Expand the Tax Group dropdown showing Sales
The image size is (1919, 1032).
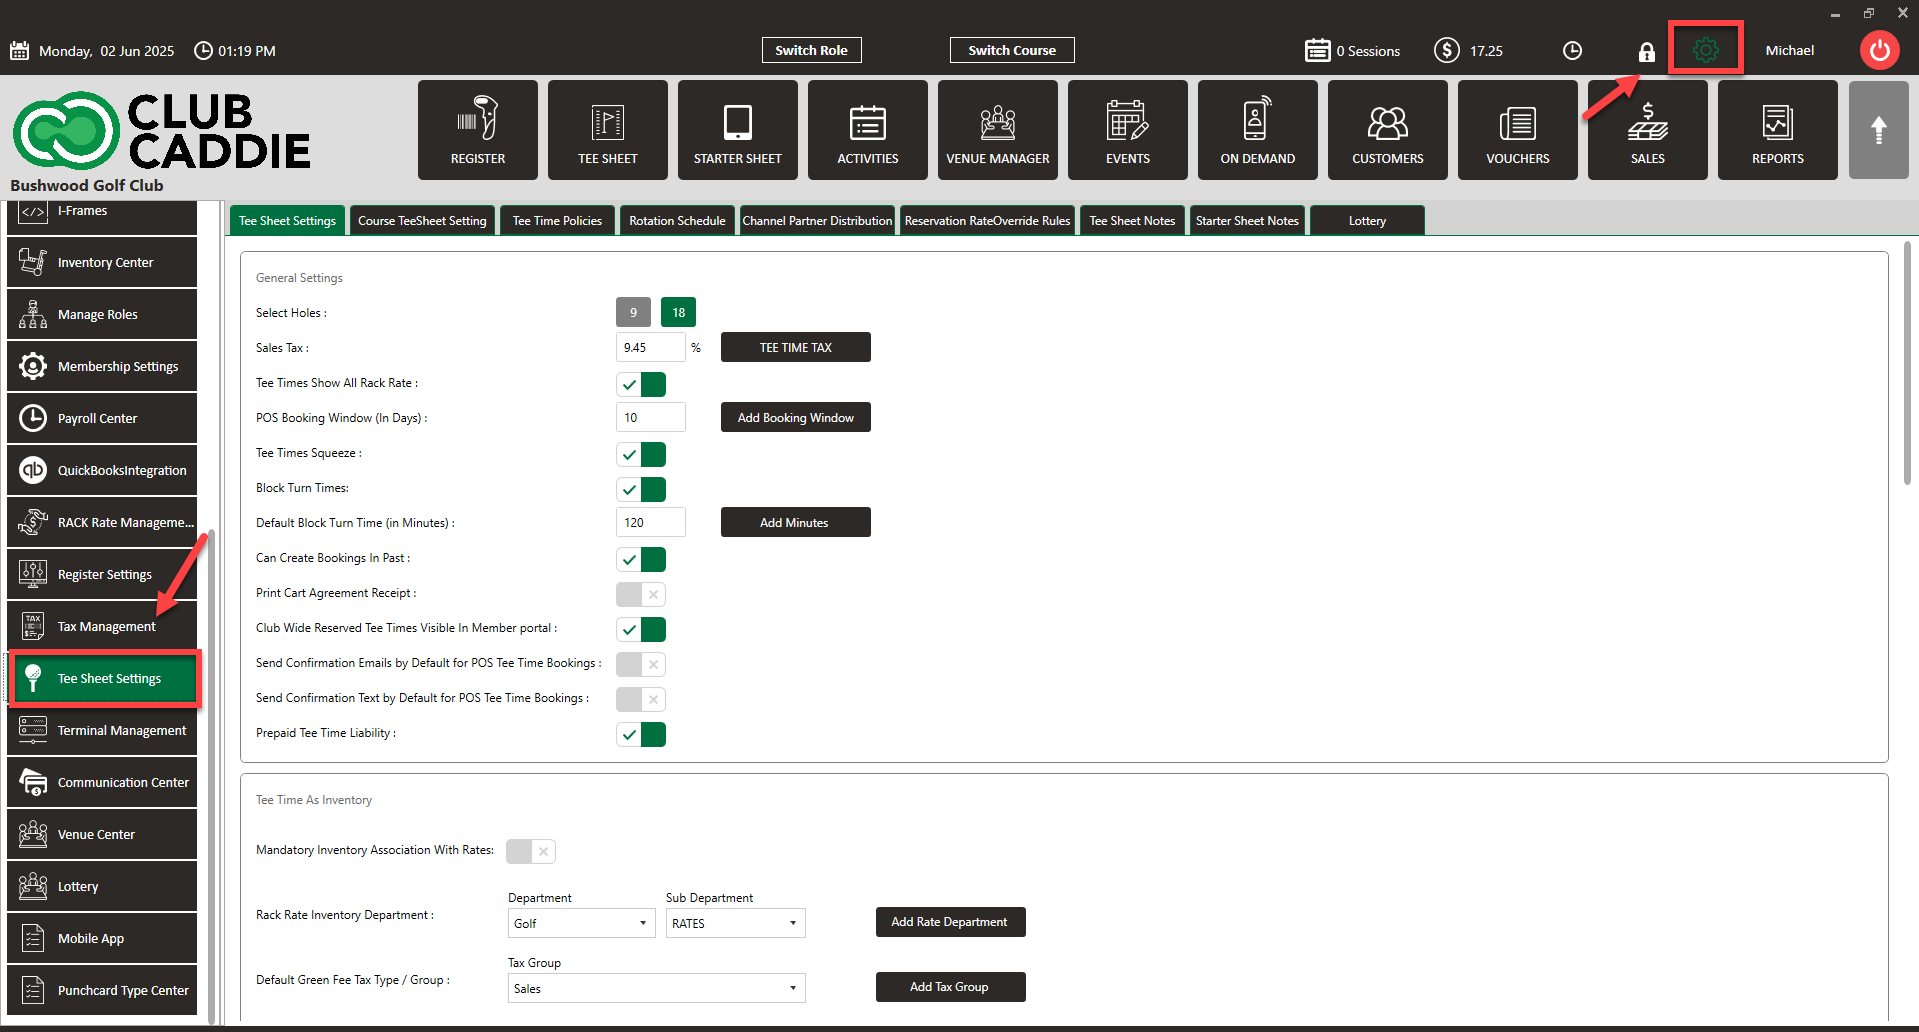[x=657, y=988]
